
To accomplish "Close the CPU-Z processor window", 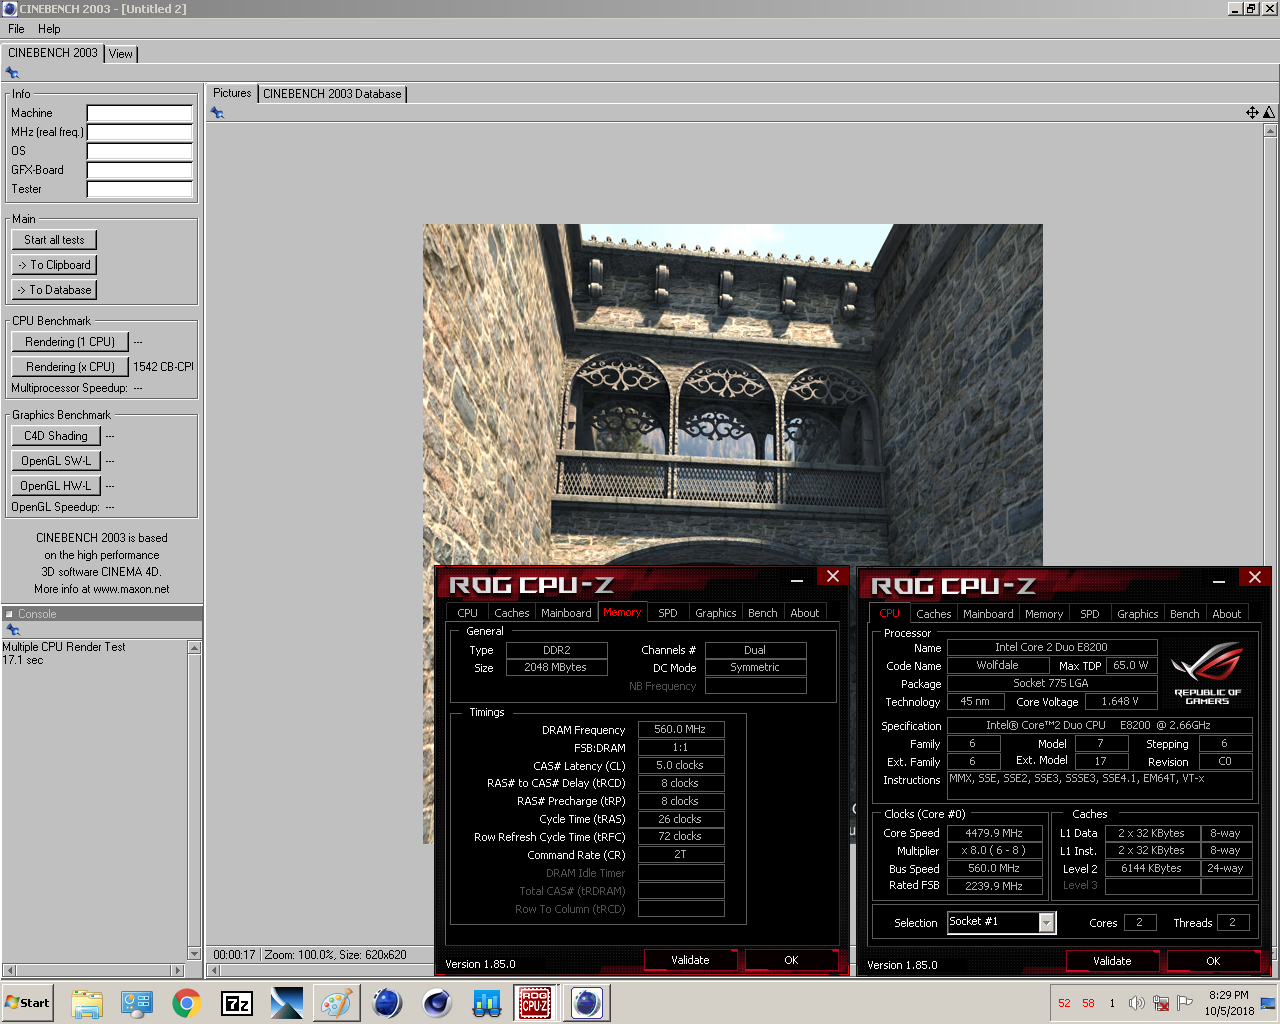I will tap(1254, 577).
